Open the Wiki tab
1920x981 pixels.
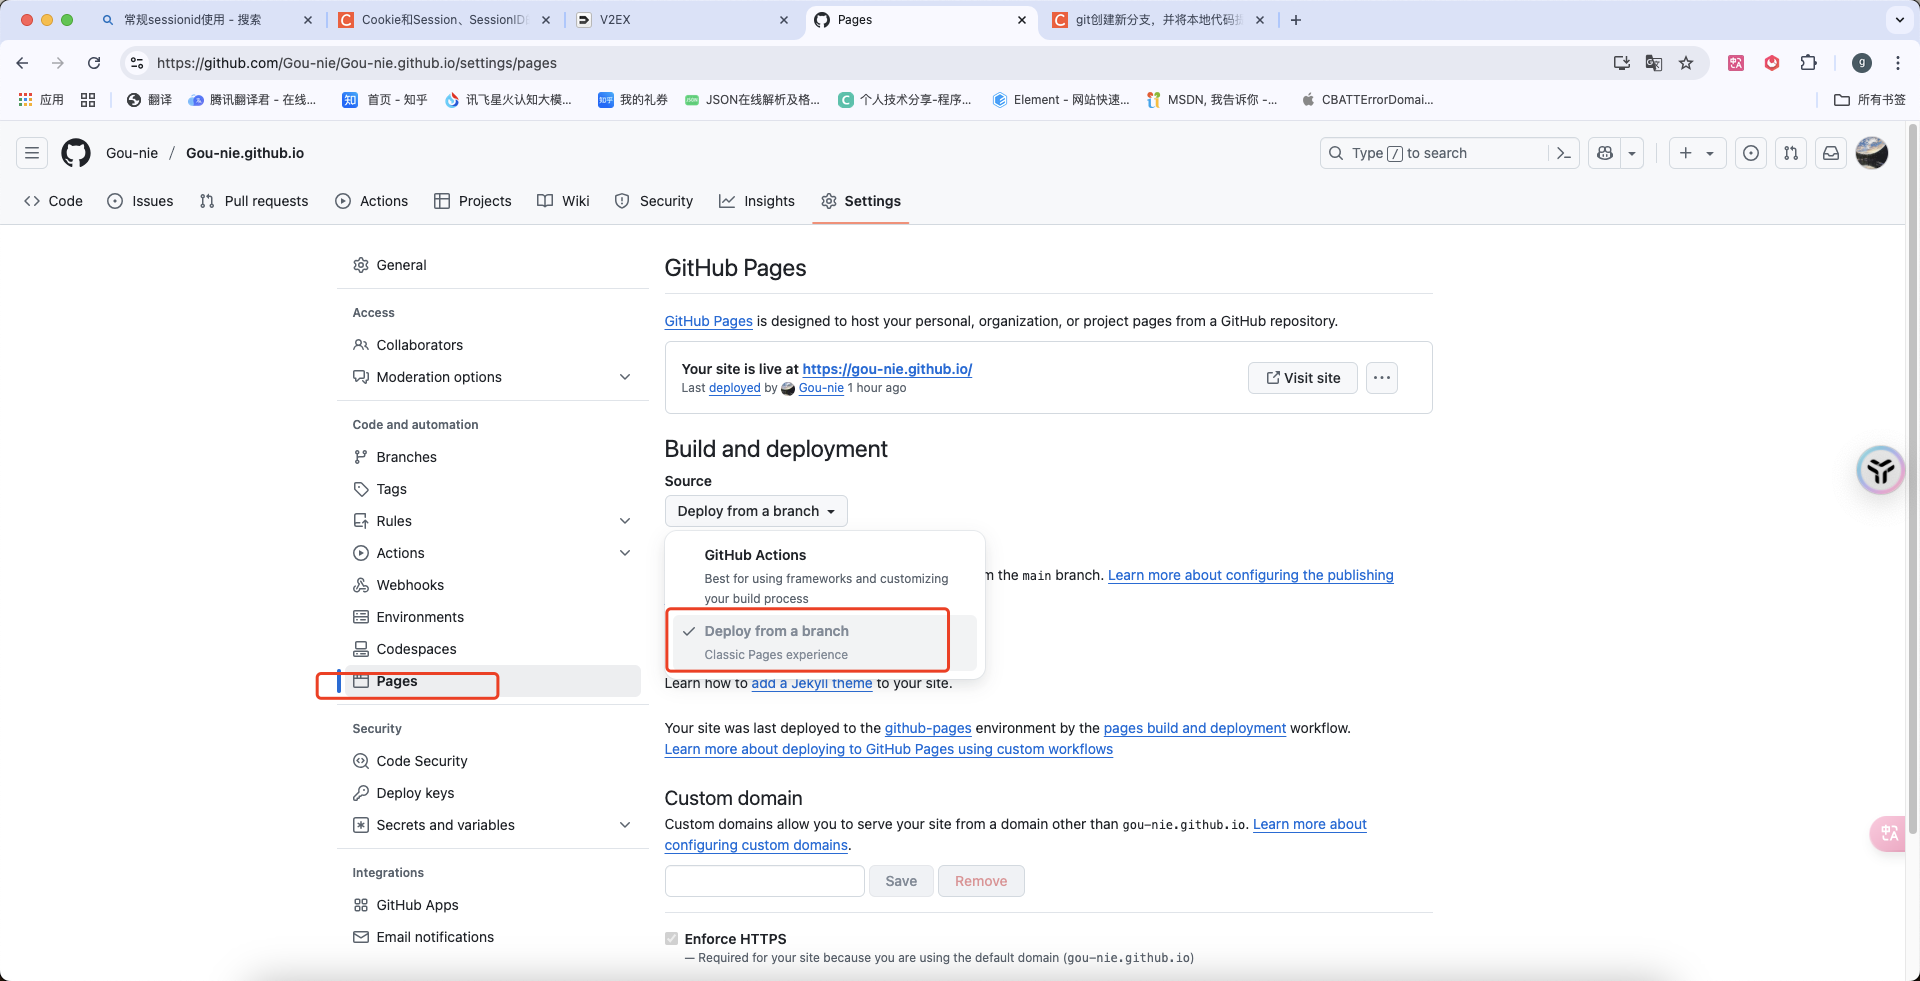[563, 201]
